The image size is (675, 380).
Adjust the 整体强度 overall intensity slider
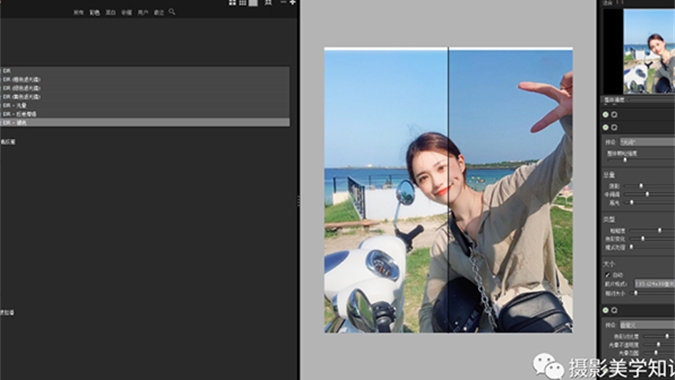coord(651,100)
